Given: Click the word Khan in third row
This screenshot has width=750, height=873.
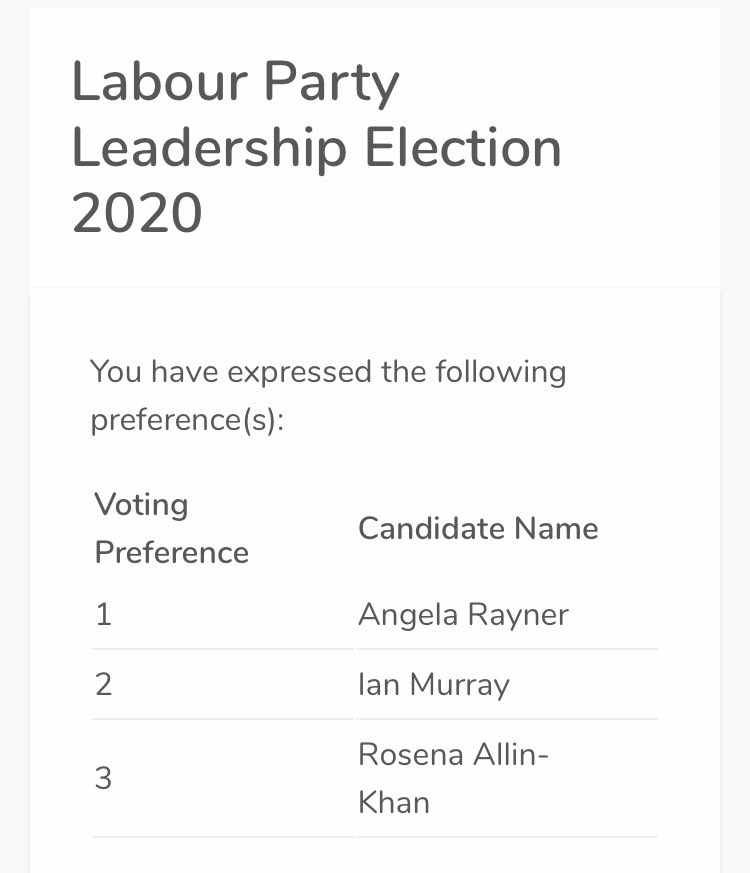Looking at the screenshot, I should [394, 801].
